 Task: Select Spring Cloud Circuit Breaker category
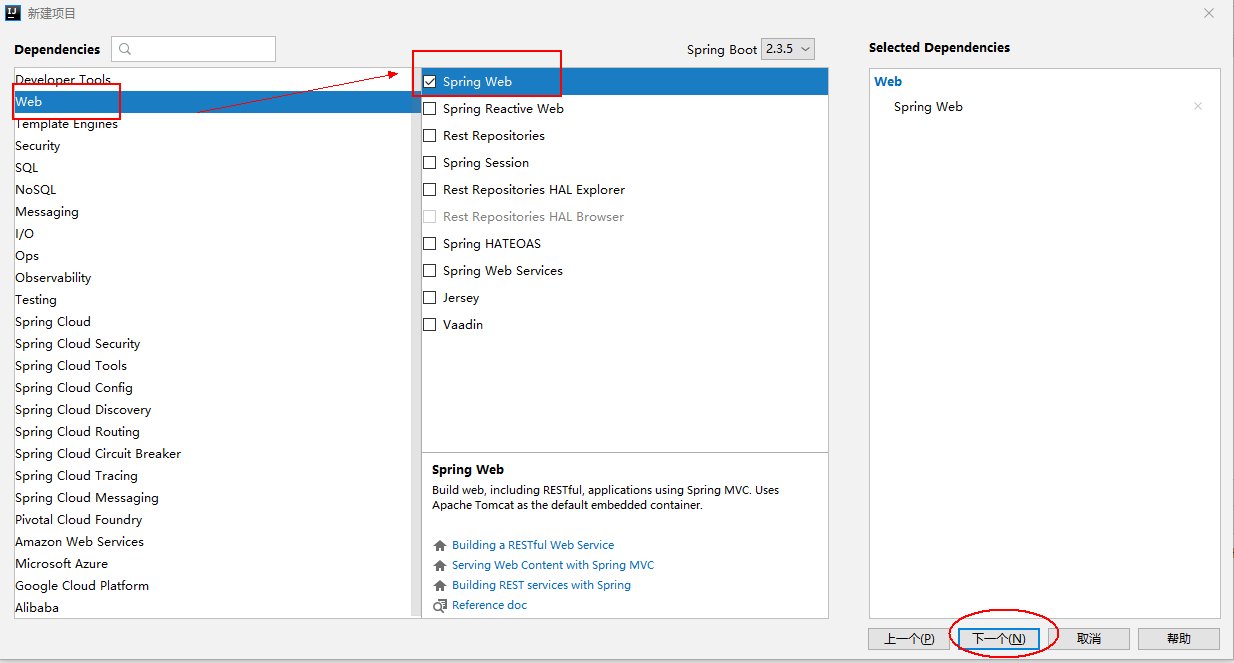pos(212,454)
